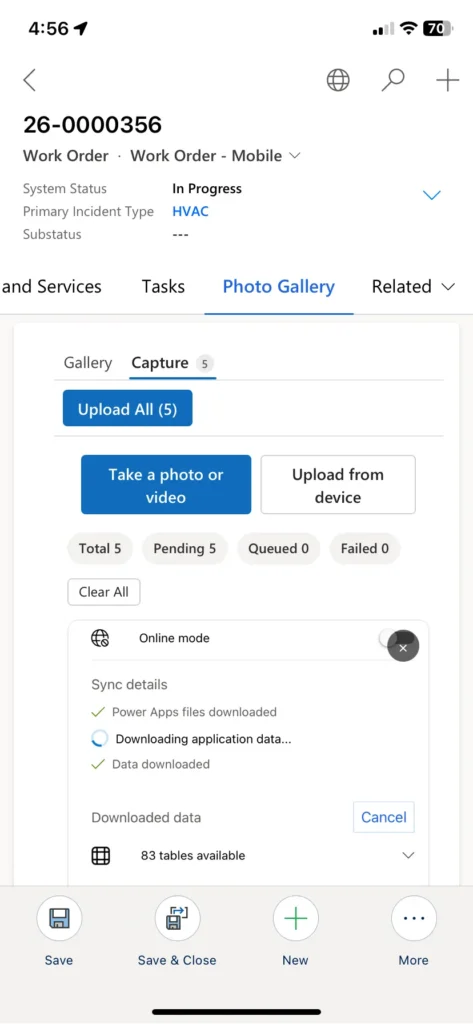
Task: Tap the Save floppy disk icon
Action: [x=59, y=918]
